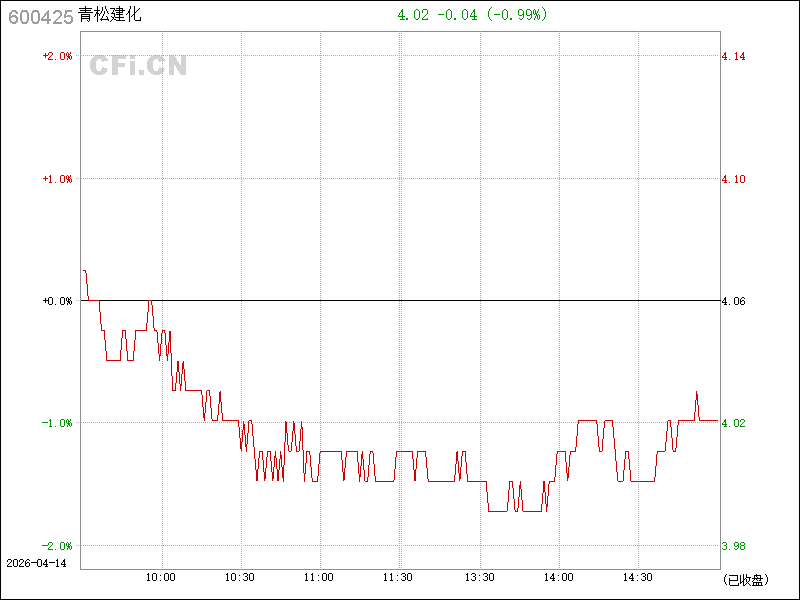
Task: Click the 3.98 price label
Action: [733, 546]
